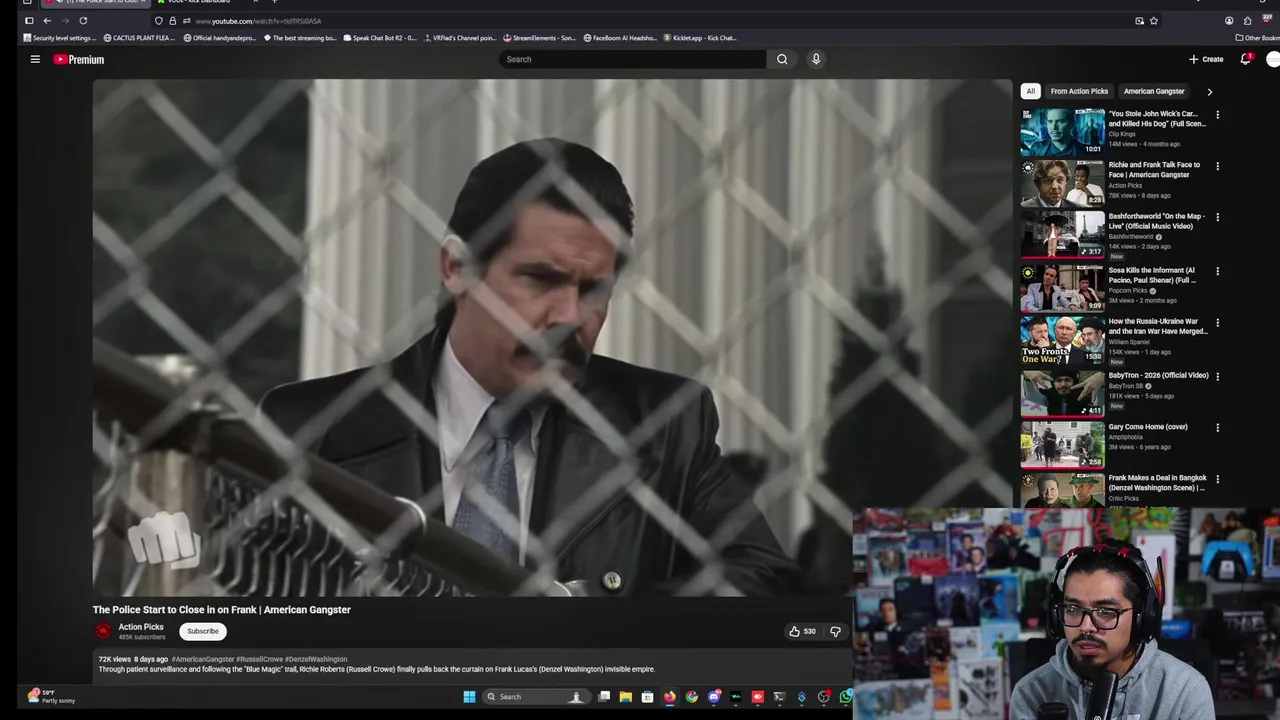Viewport: 1280px width, 720px height.
Task: Reload the browser page
Action: (83, 21)
